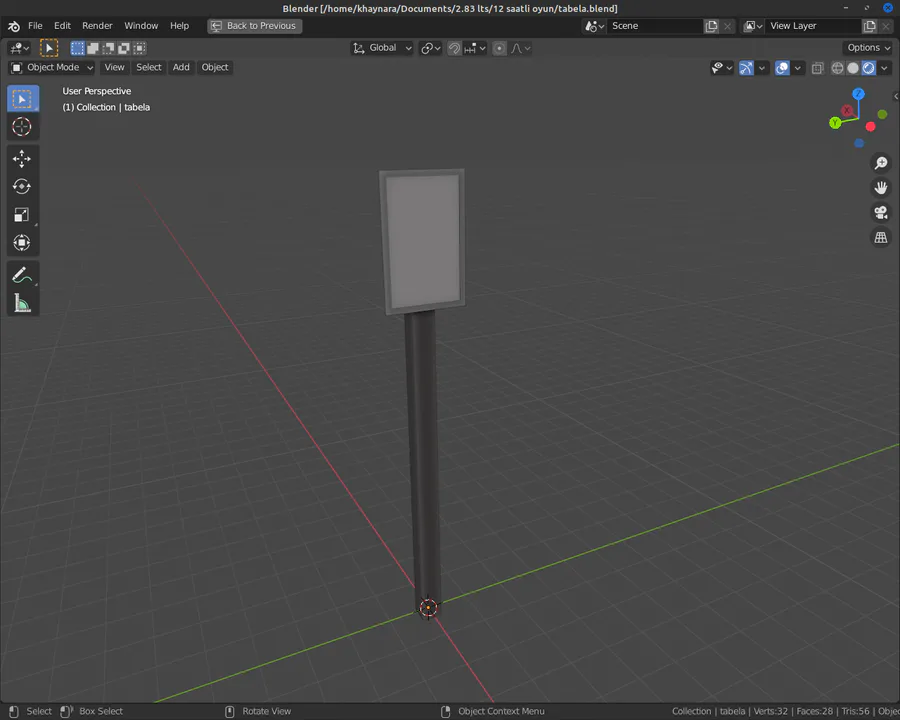Open the Edit menu
The height and width of the screenshot is (720, 900).
point(62,26)
